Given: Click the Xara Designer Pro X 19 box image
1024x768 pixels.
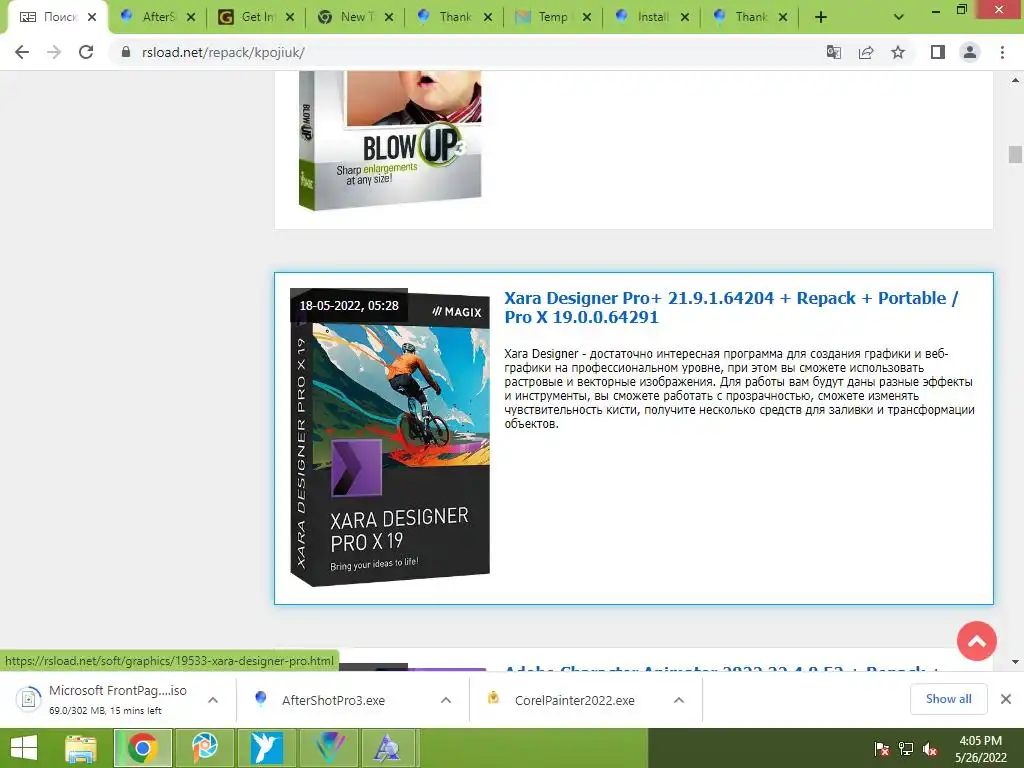Looking at the screenshot, I should [390, 437].
